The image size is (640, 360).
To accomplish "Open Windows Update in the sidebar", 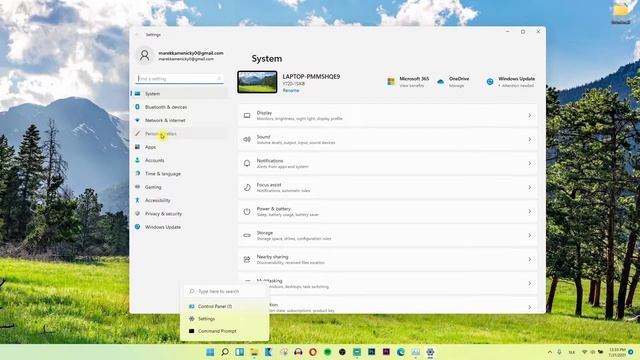I will (x=180, y=227).
